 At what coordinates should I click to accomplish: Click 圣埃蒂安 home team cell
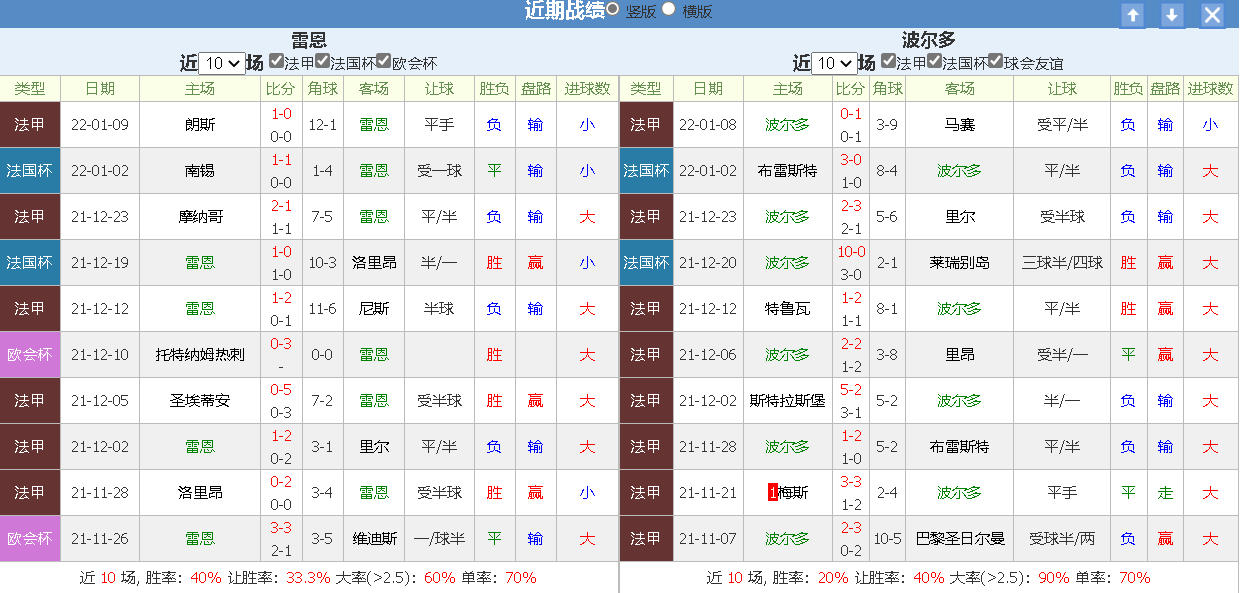(200, 401)
